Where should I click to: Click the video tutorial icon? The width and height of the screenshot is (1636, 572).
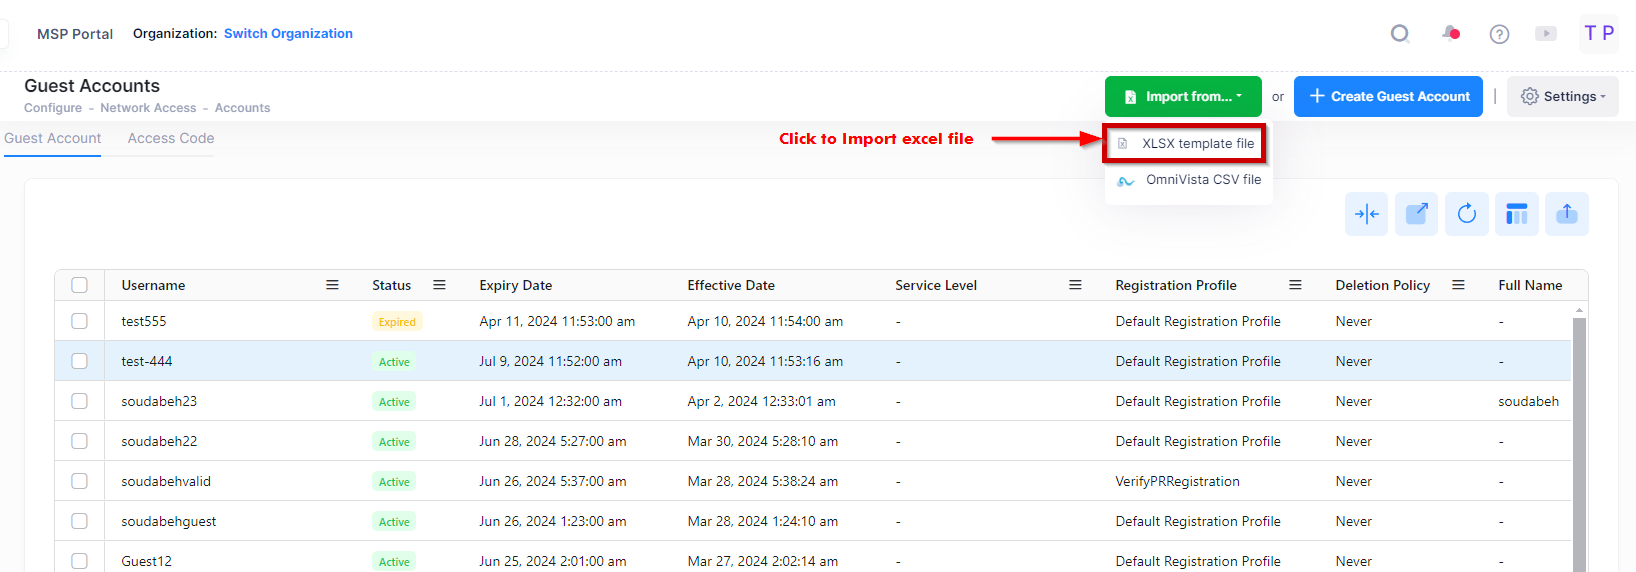coord(1546,34)
